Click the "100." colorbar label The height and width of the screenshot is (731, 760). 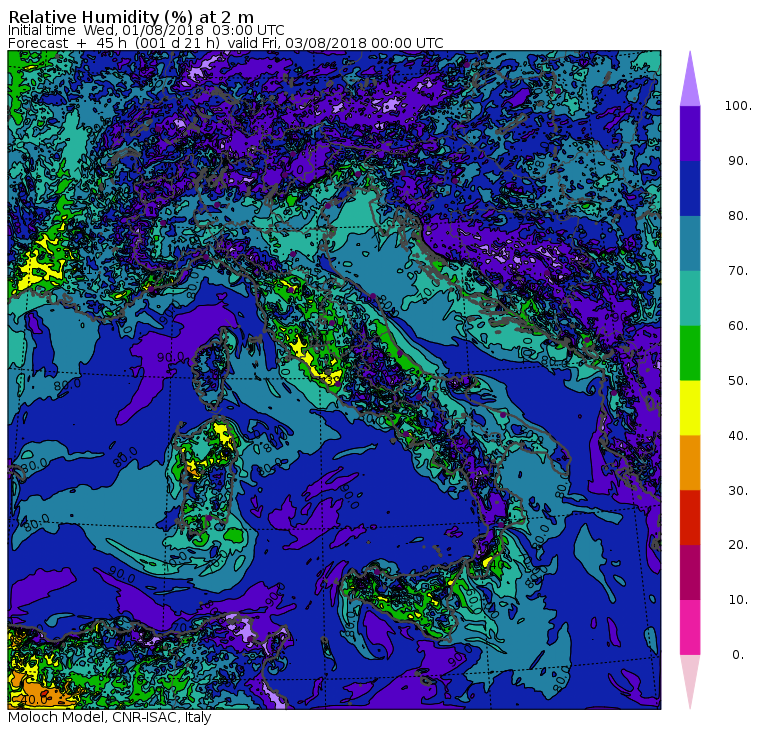[x=738, y=106]
